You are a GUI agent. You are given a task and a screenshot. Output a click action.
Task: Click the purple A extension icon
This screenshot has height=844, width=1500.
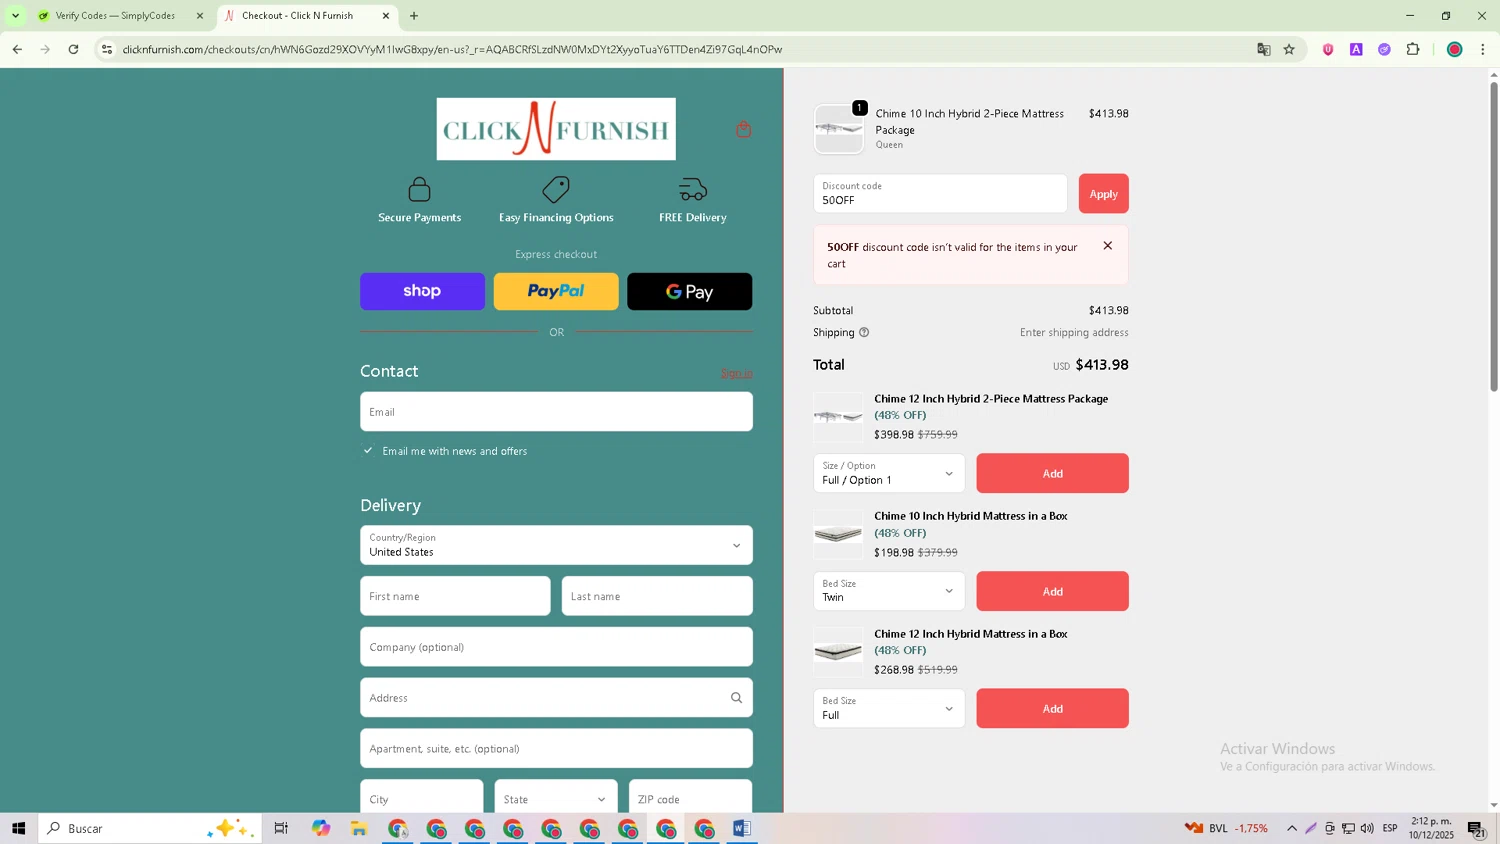(1356, 49)
